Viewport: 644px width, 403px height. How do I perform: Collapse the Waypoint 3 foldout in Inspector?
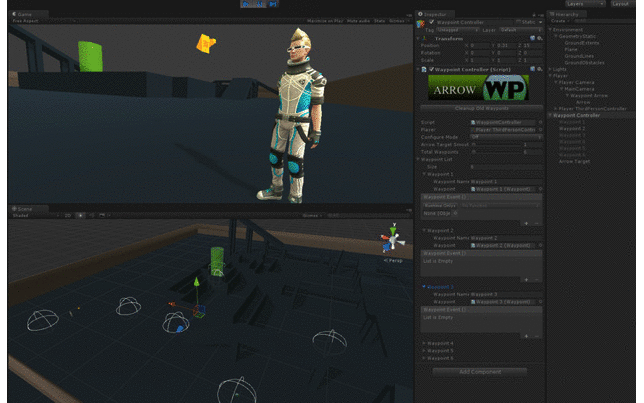(424, 287)
